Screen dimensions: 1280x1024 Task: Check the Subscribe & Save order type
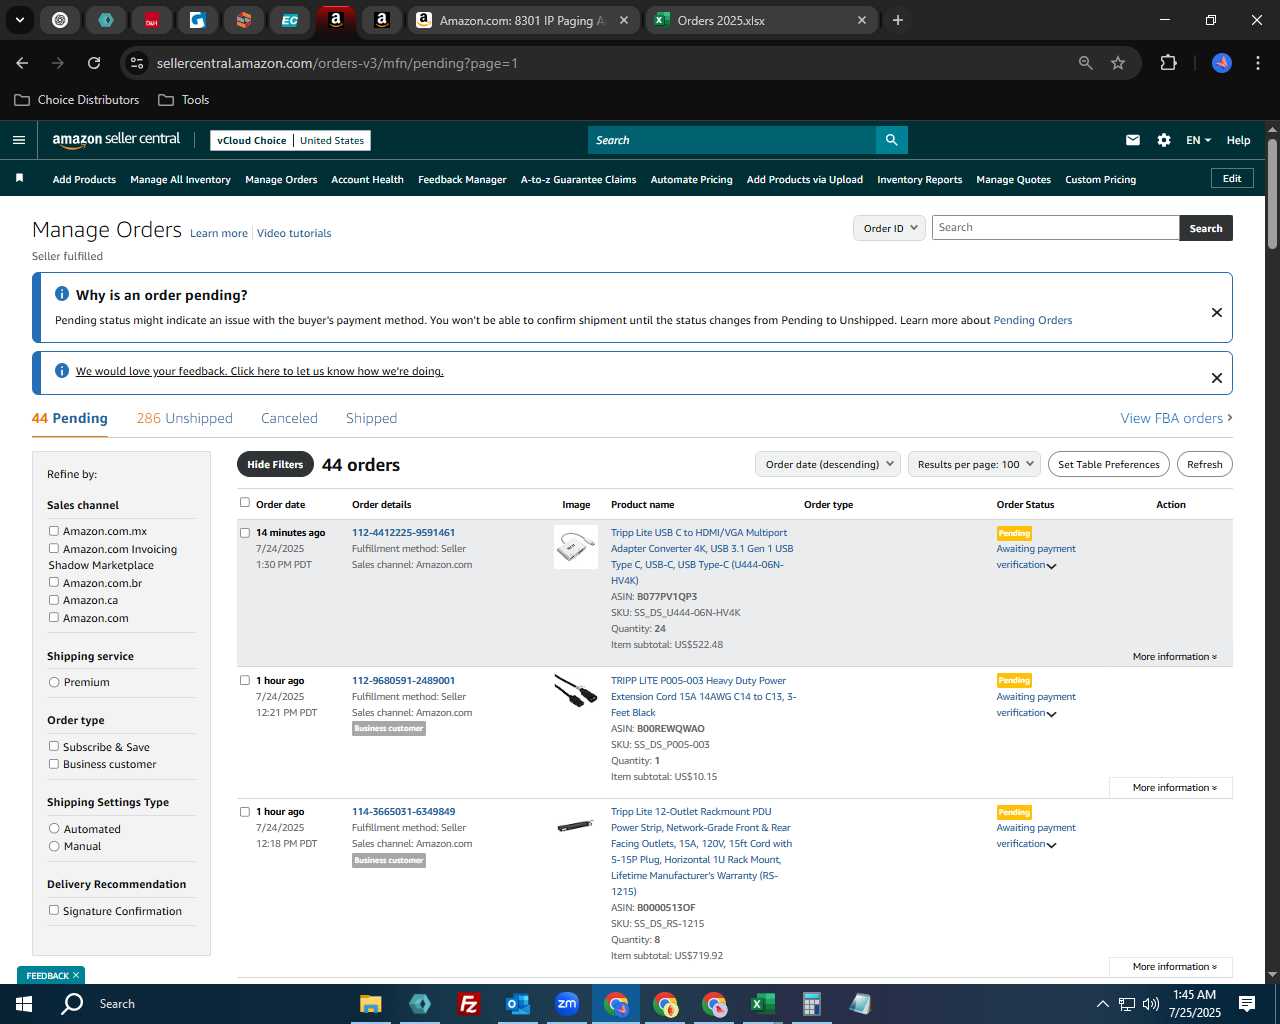54,746
